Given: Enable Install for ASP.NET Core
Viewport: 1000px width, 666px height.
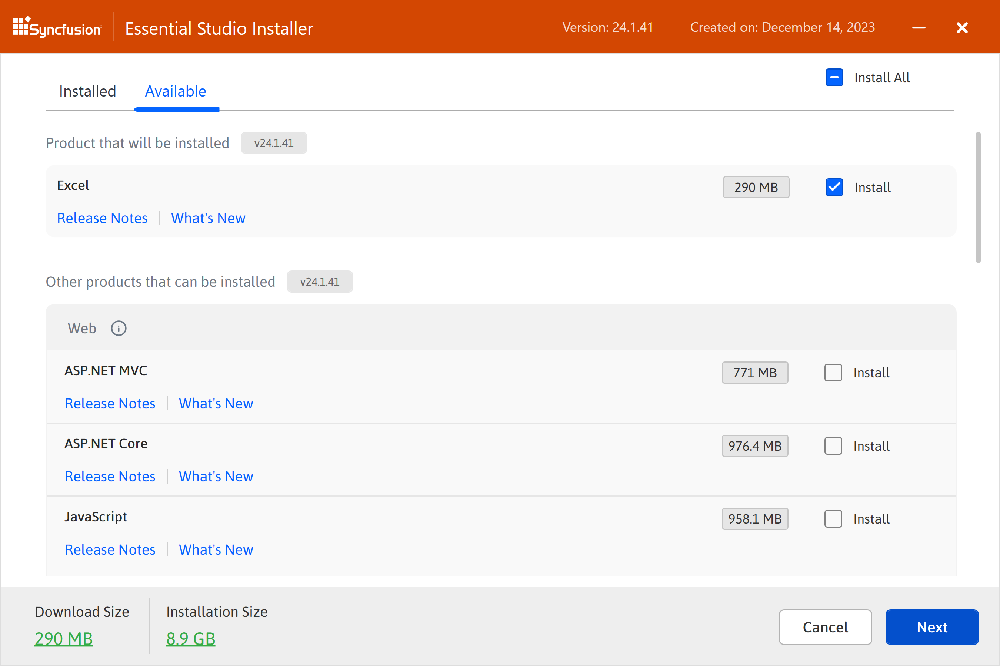Looking at the screenshot, I should [833, 445].
